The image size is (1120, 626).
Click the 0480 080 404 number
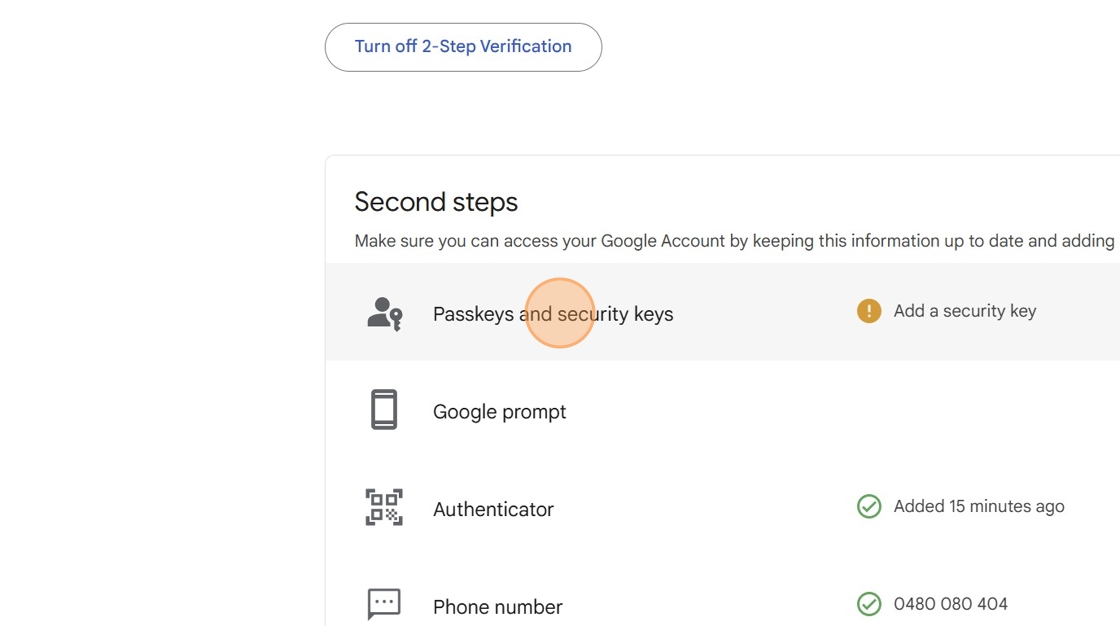pyautogui.click(x=950, y=604)
